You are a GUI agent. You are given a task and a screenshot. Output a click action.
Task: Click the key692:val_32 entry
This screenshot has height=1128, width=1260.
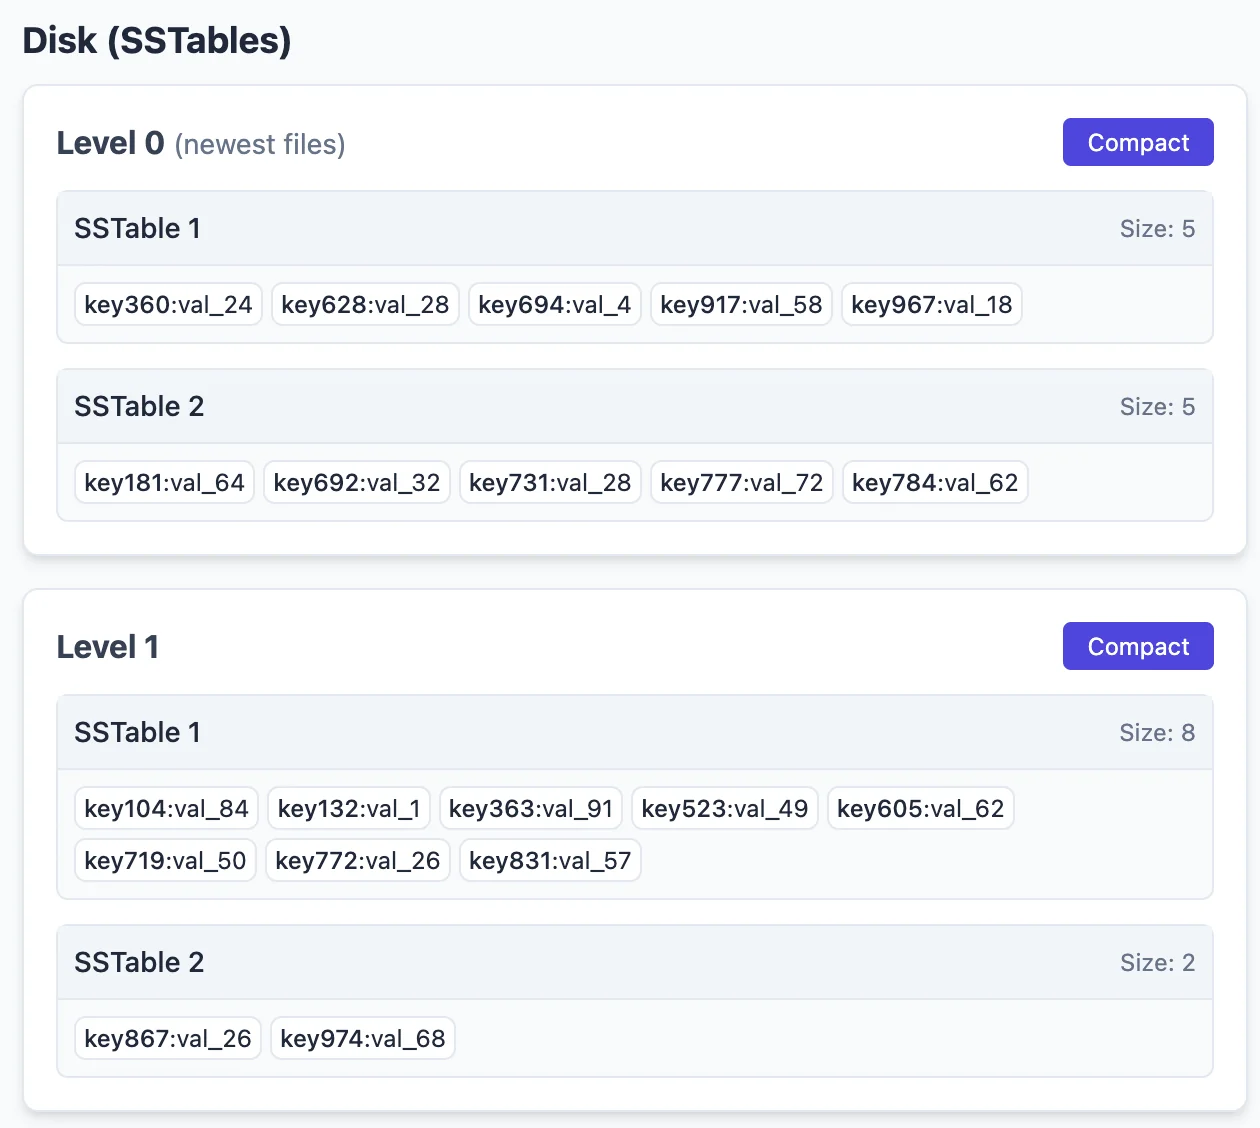357,483
